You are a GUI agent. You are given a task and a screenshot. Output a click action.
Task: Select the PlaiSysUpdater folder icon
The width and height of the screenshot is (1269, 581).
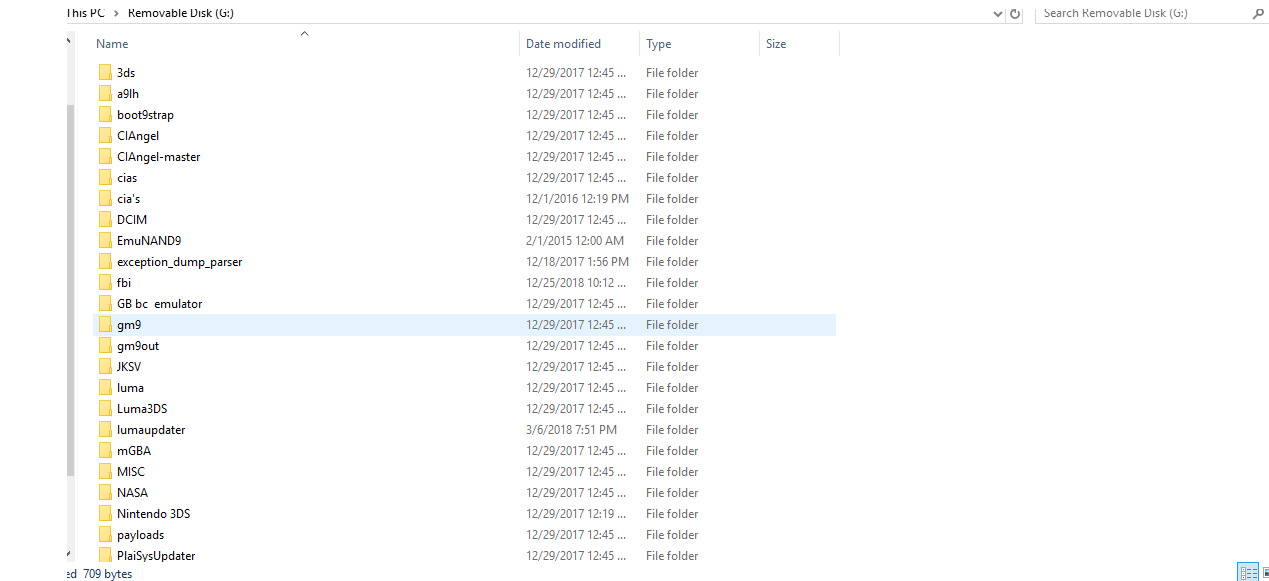(x=106, y=556)
